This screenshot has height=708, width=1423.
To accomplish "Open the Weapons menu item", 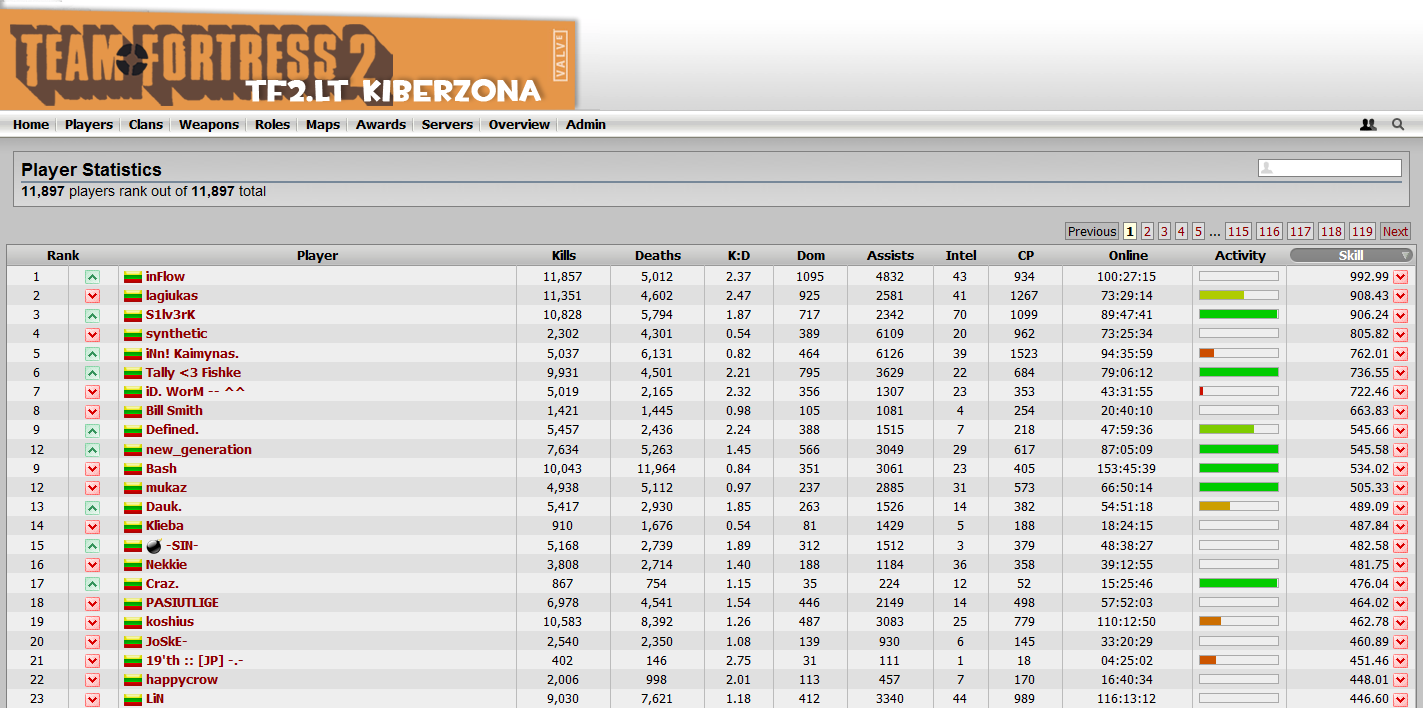I will click(x=209, y=125).
